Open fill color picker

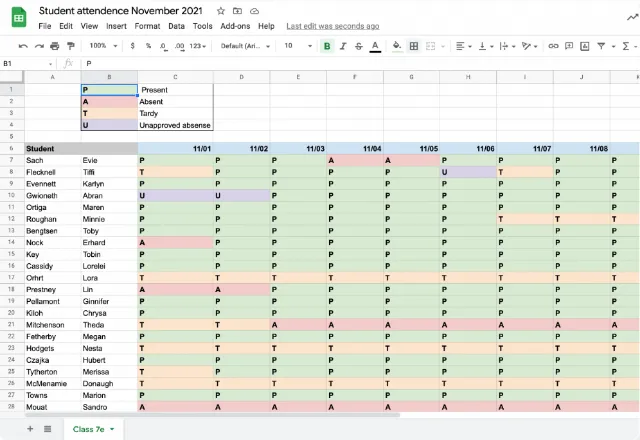pyautogui.click(x=397, y=46)
